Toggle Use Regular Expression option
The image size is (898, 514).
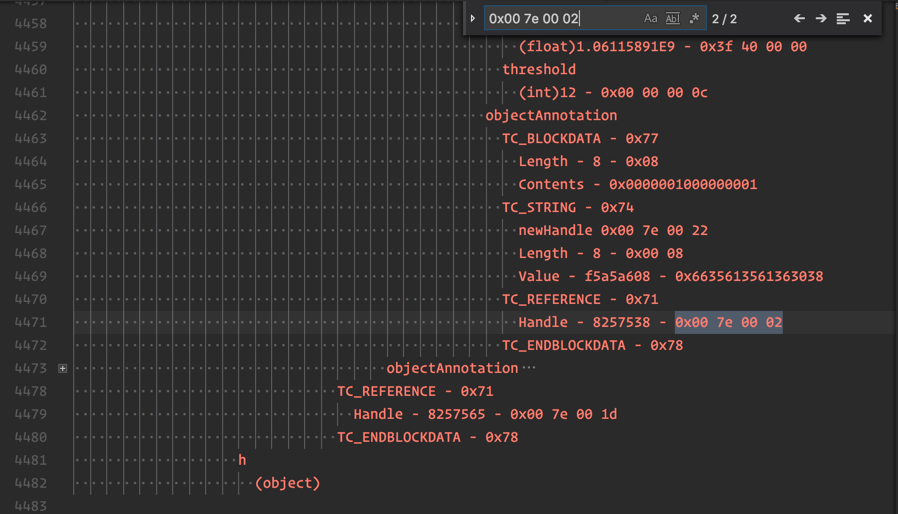[x=694, y=18]
